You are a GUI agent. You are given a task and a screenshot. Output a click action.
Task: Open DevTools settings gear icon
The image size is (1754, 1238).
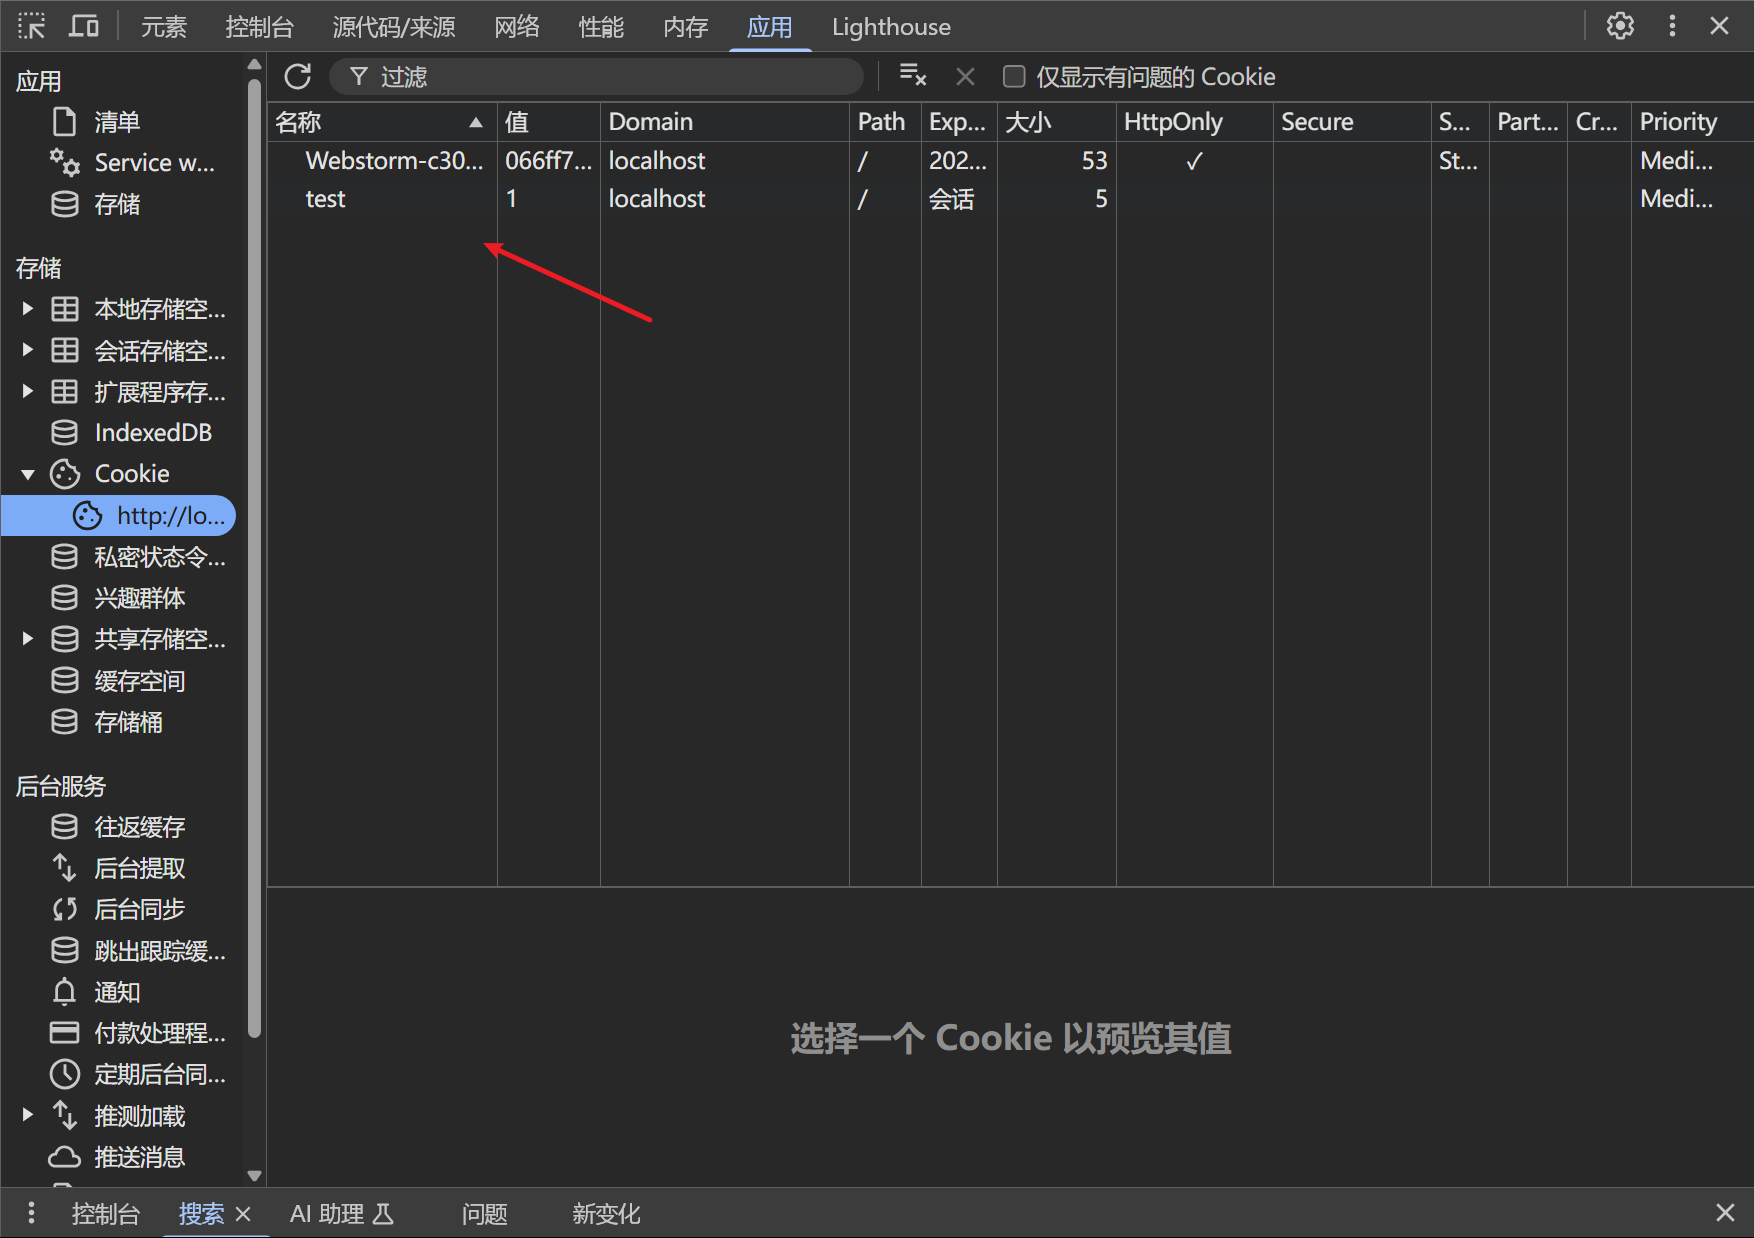1620,26
